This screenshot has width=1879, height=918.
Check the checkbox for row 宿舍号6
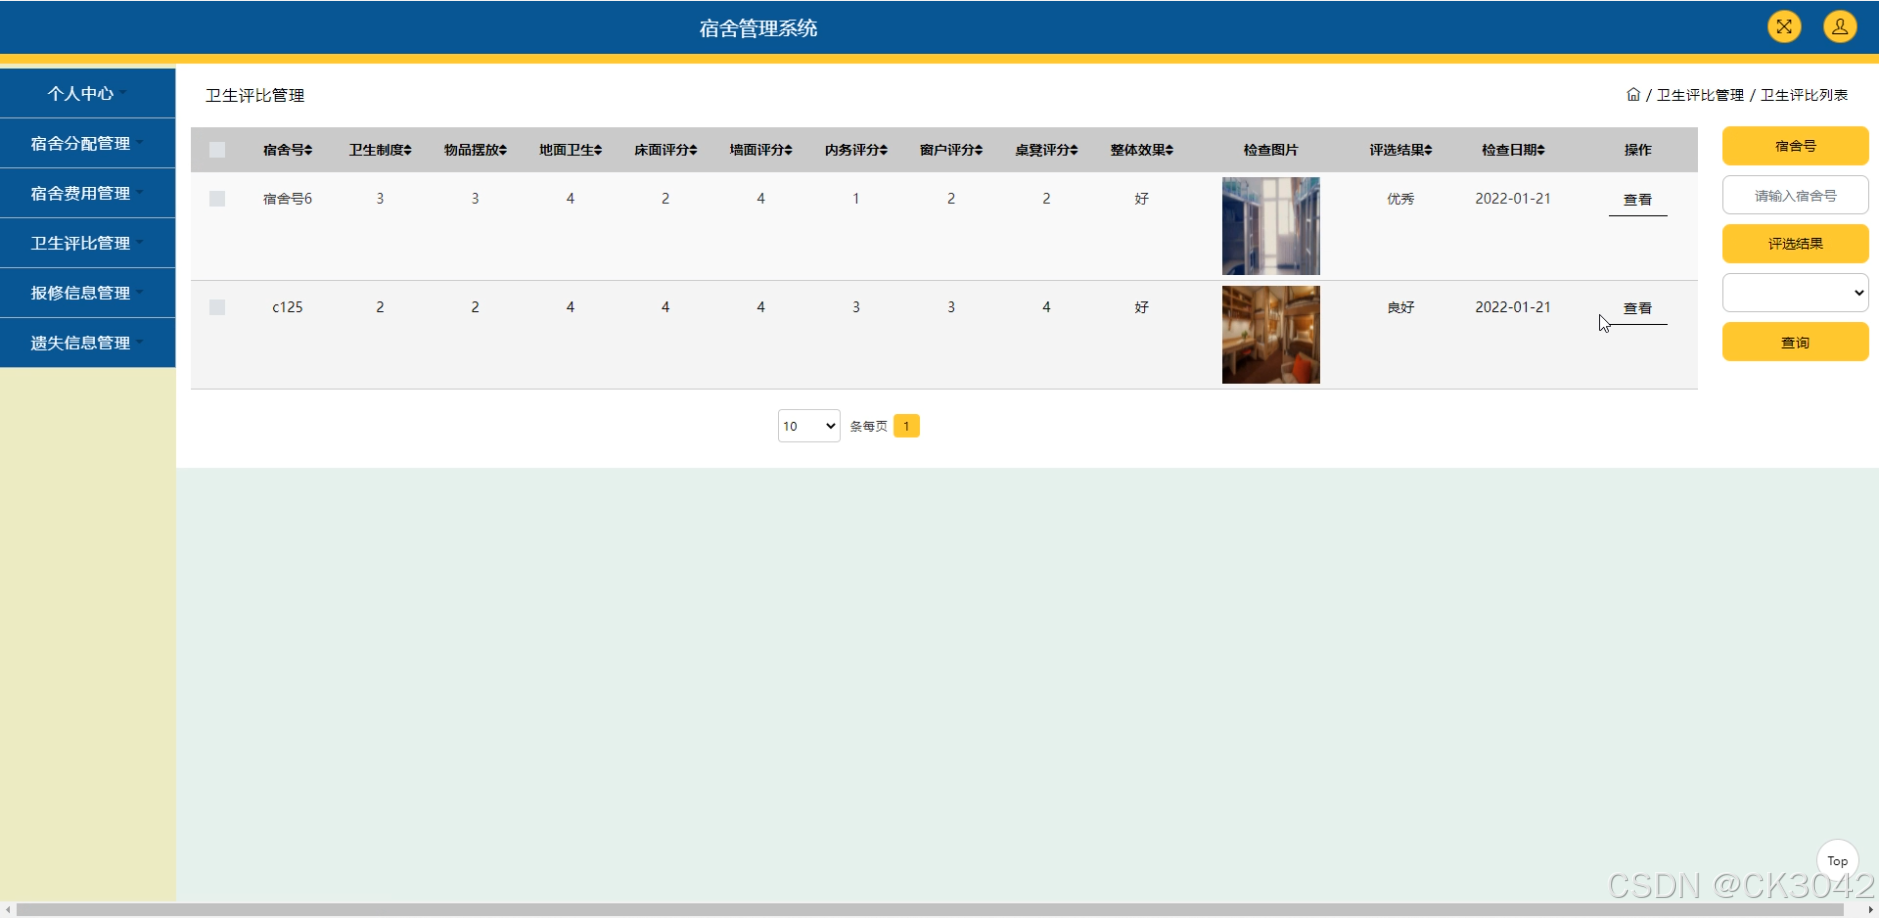217,199
